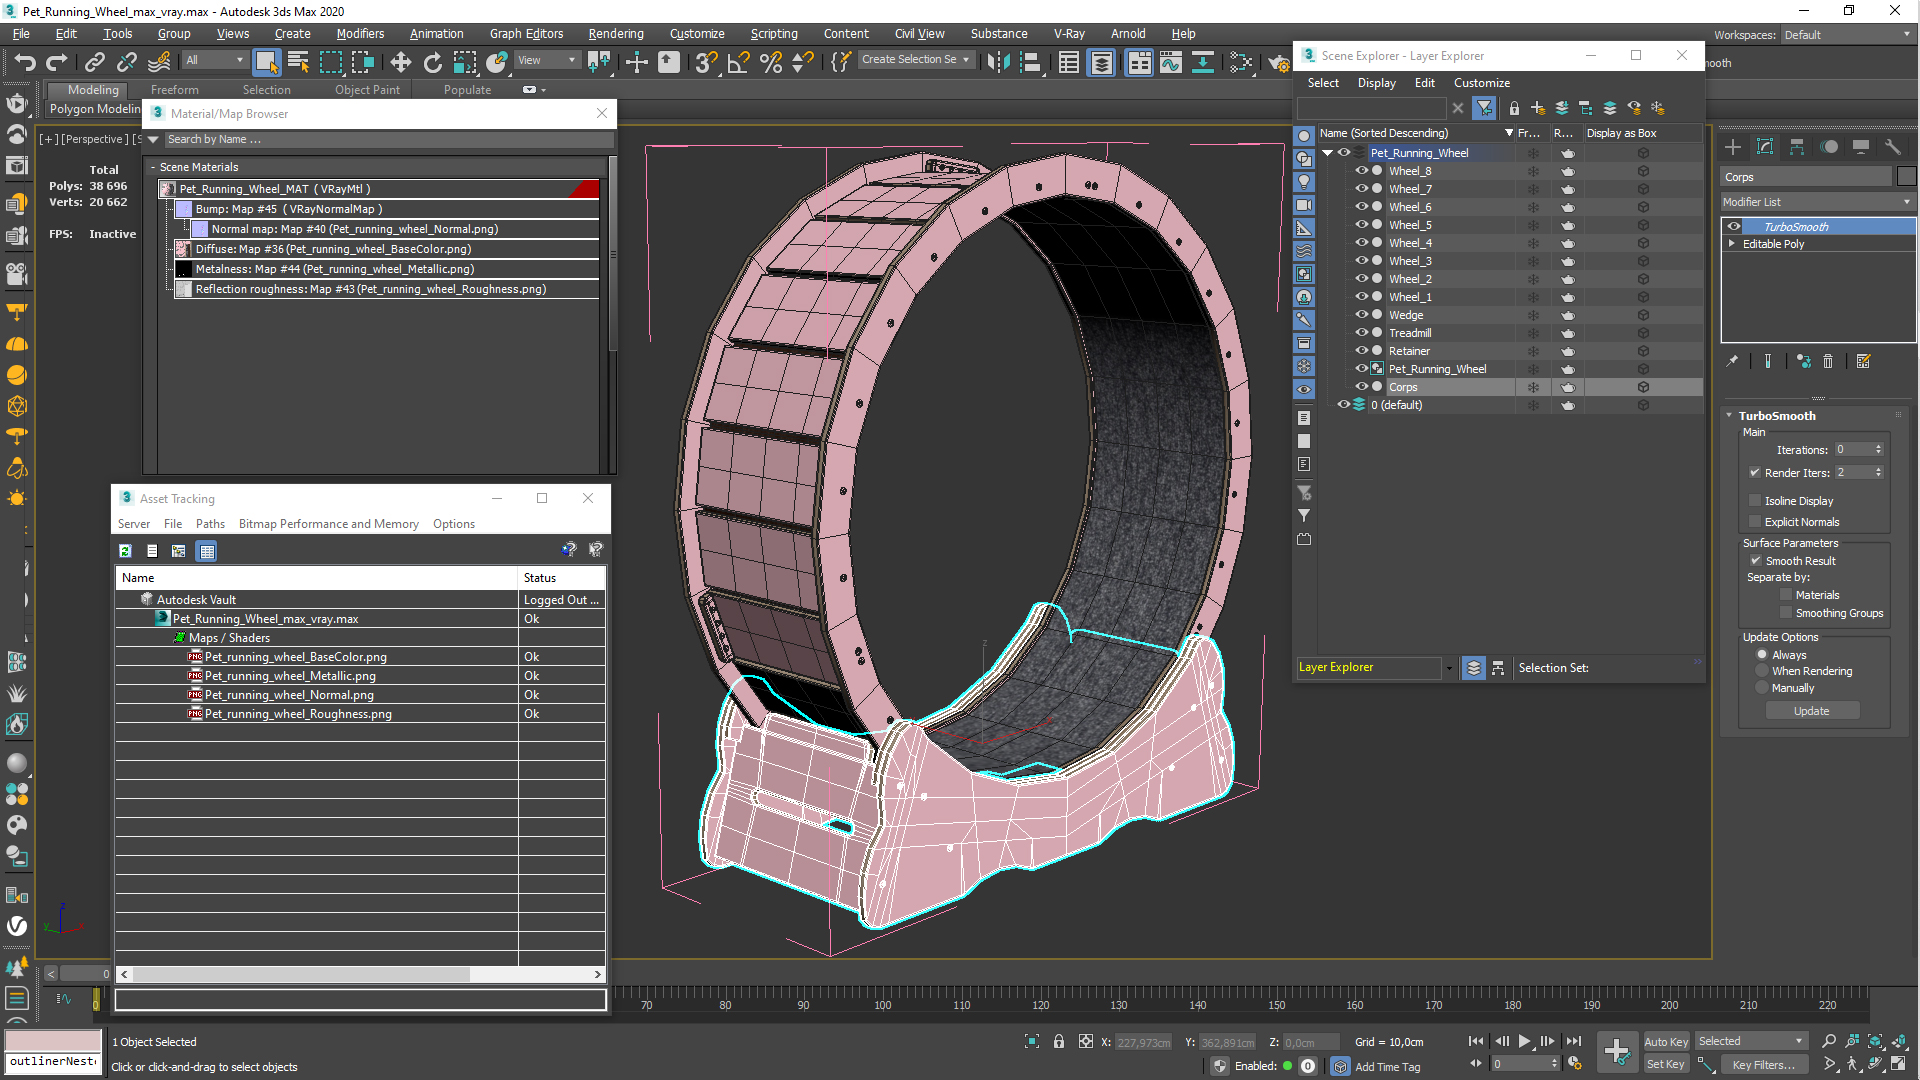
Task: Activate the Select and Link tool
Action: coord(94,62)
